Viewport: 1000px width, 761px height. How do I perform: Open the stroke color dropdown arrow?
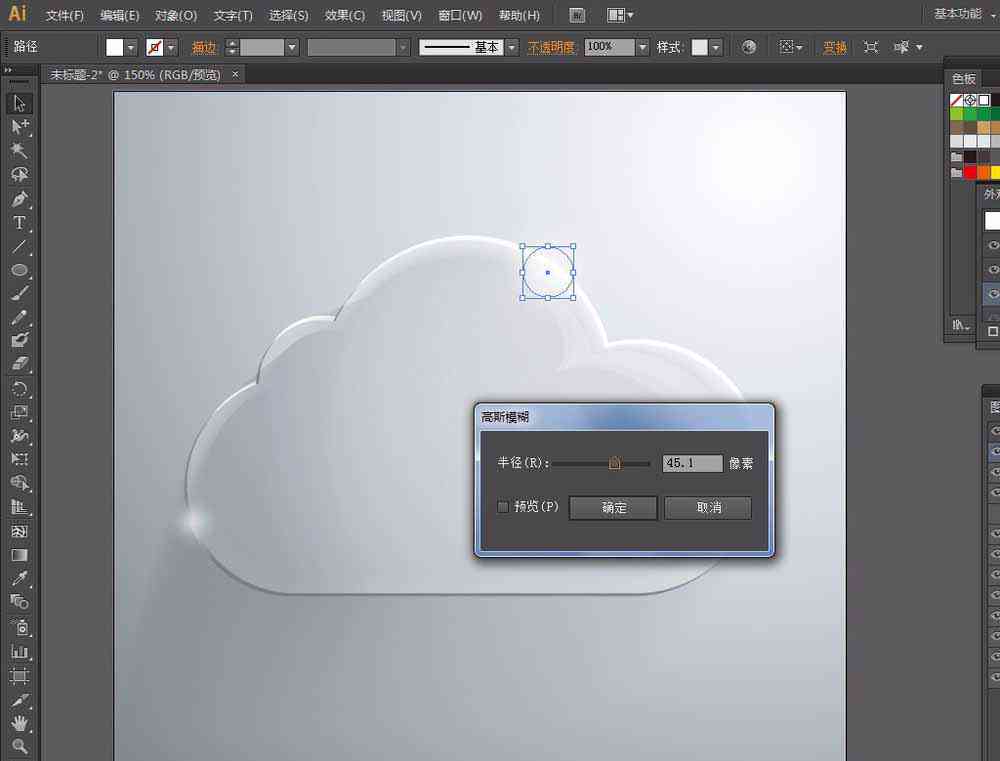[171, 48]
